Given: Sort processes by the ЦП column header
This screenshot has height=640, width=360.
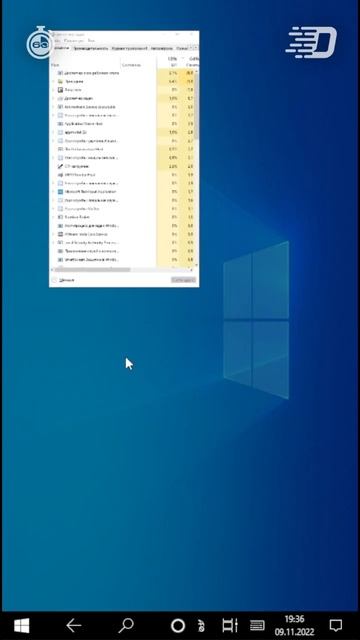Looking at the screenshot, I should click(173, 62).
